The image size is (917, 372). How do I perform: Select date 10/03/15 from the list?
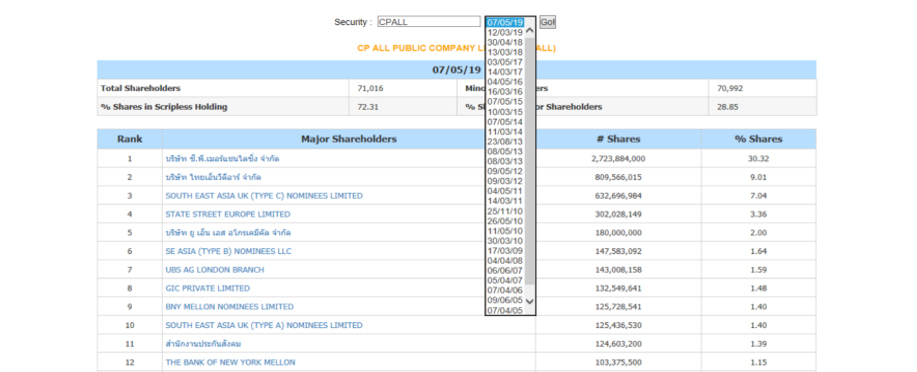coord(505,112)
